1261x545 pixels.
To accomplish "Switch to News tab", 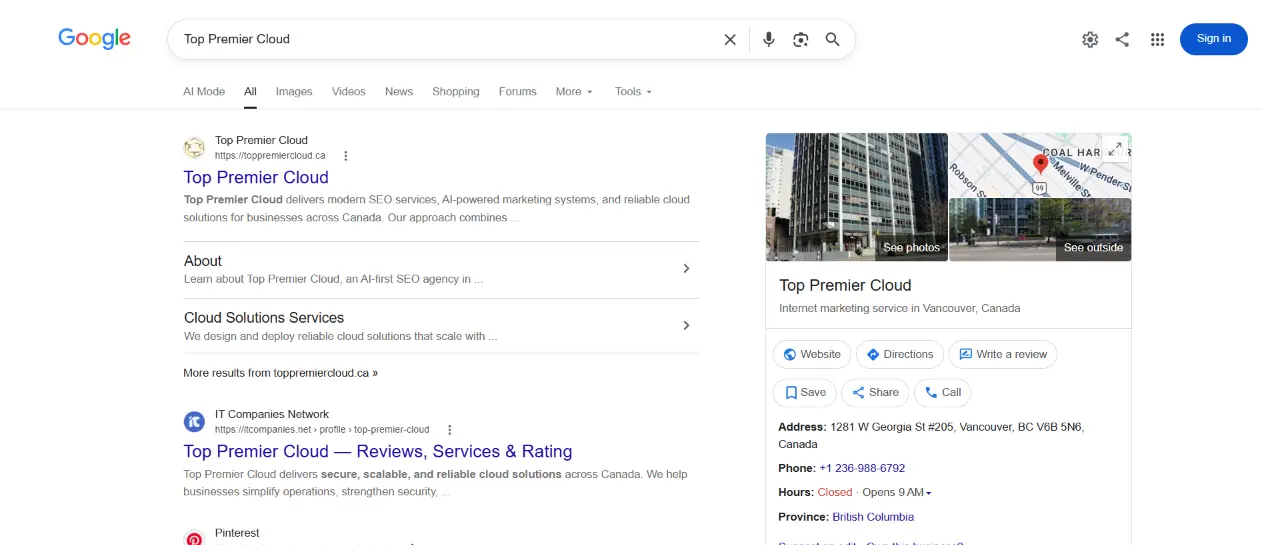I will 399,91.
